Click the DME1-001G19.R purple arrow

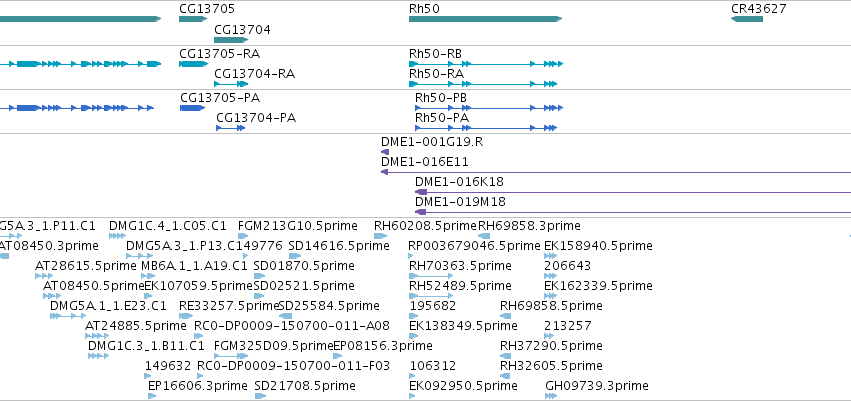(385, 152)
